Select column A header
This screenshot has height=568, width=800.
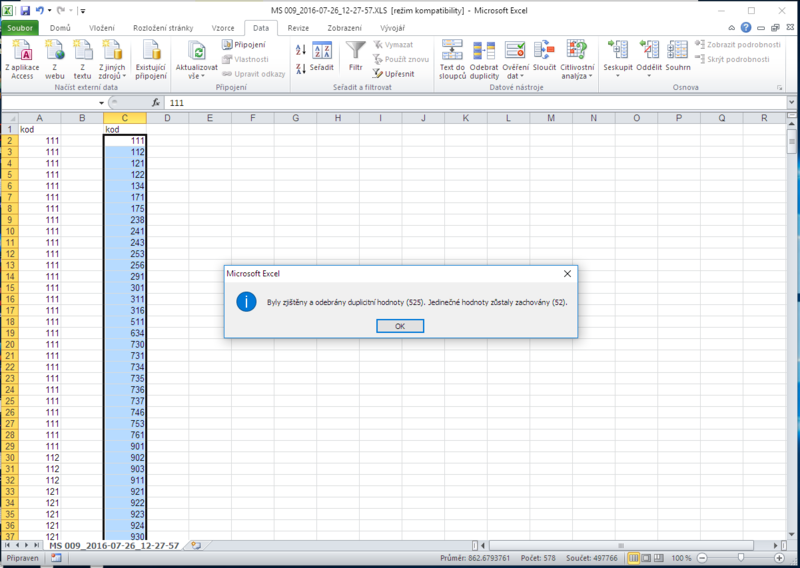click(x=39, y=118)
